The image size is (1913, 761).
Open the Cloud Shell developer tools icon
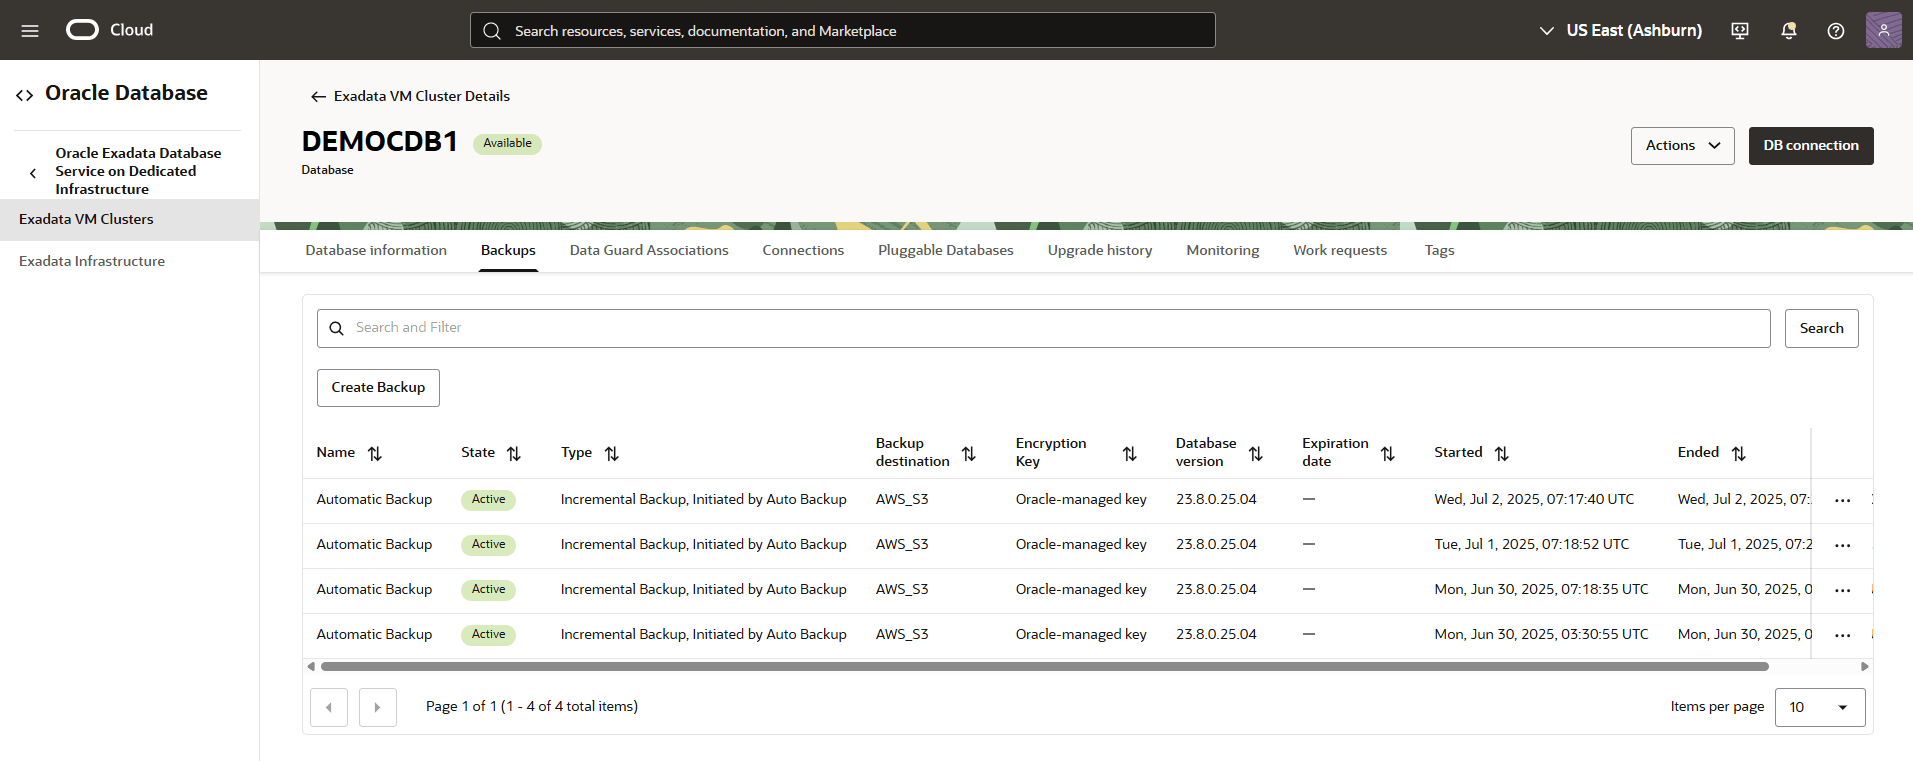click(x=1740, y=31)
